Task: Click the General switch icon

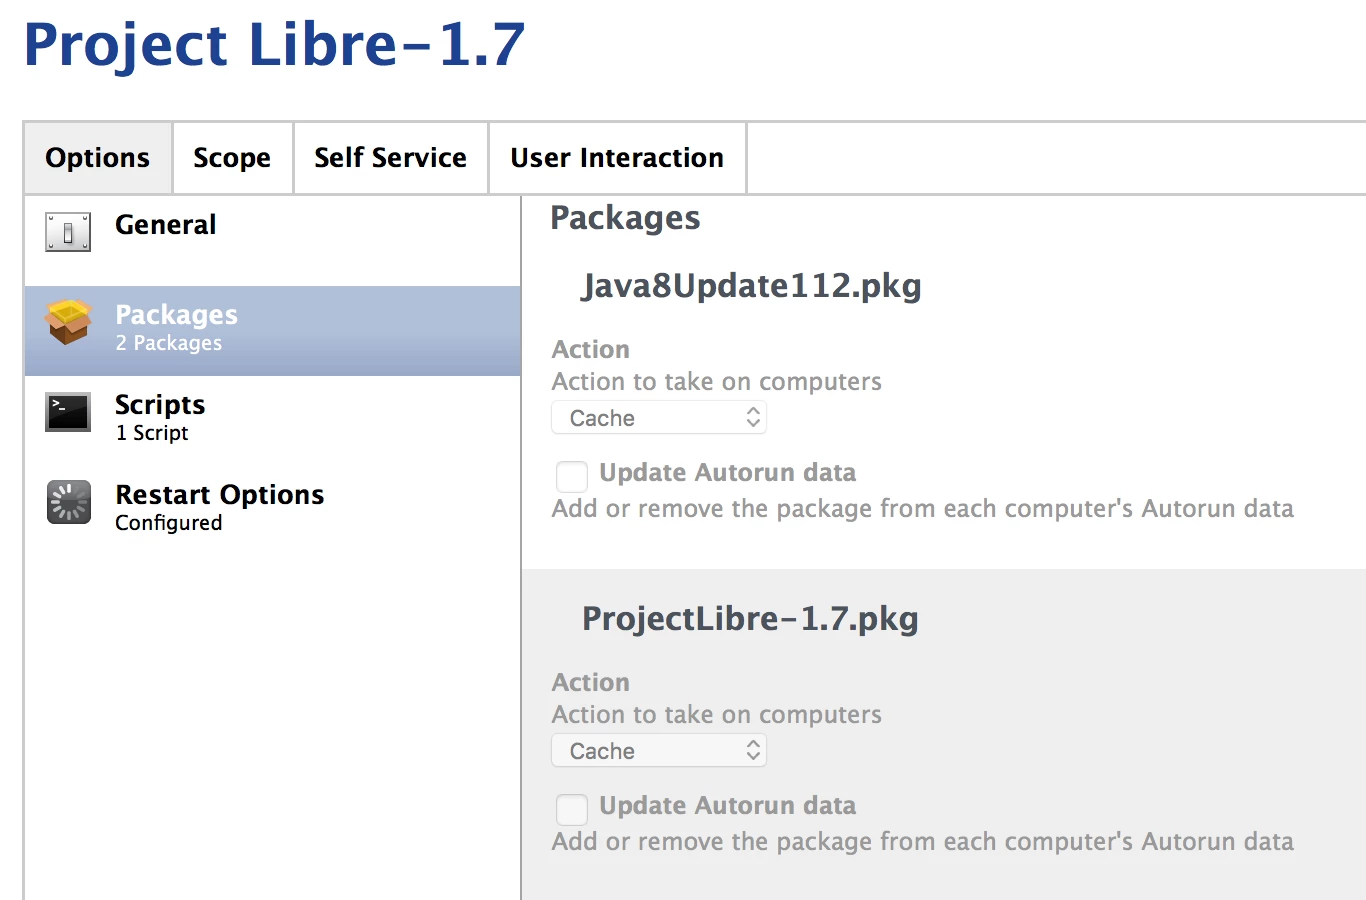Action: tap(68, 232)
